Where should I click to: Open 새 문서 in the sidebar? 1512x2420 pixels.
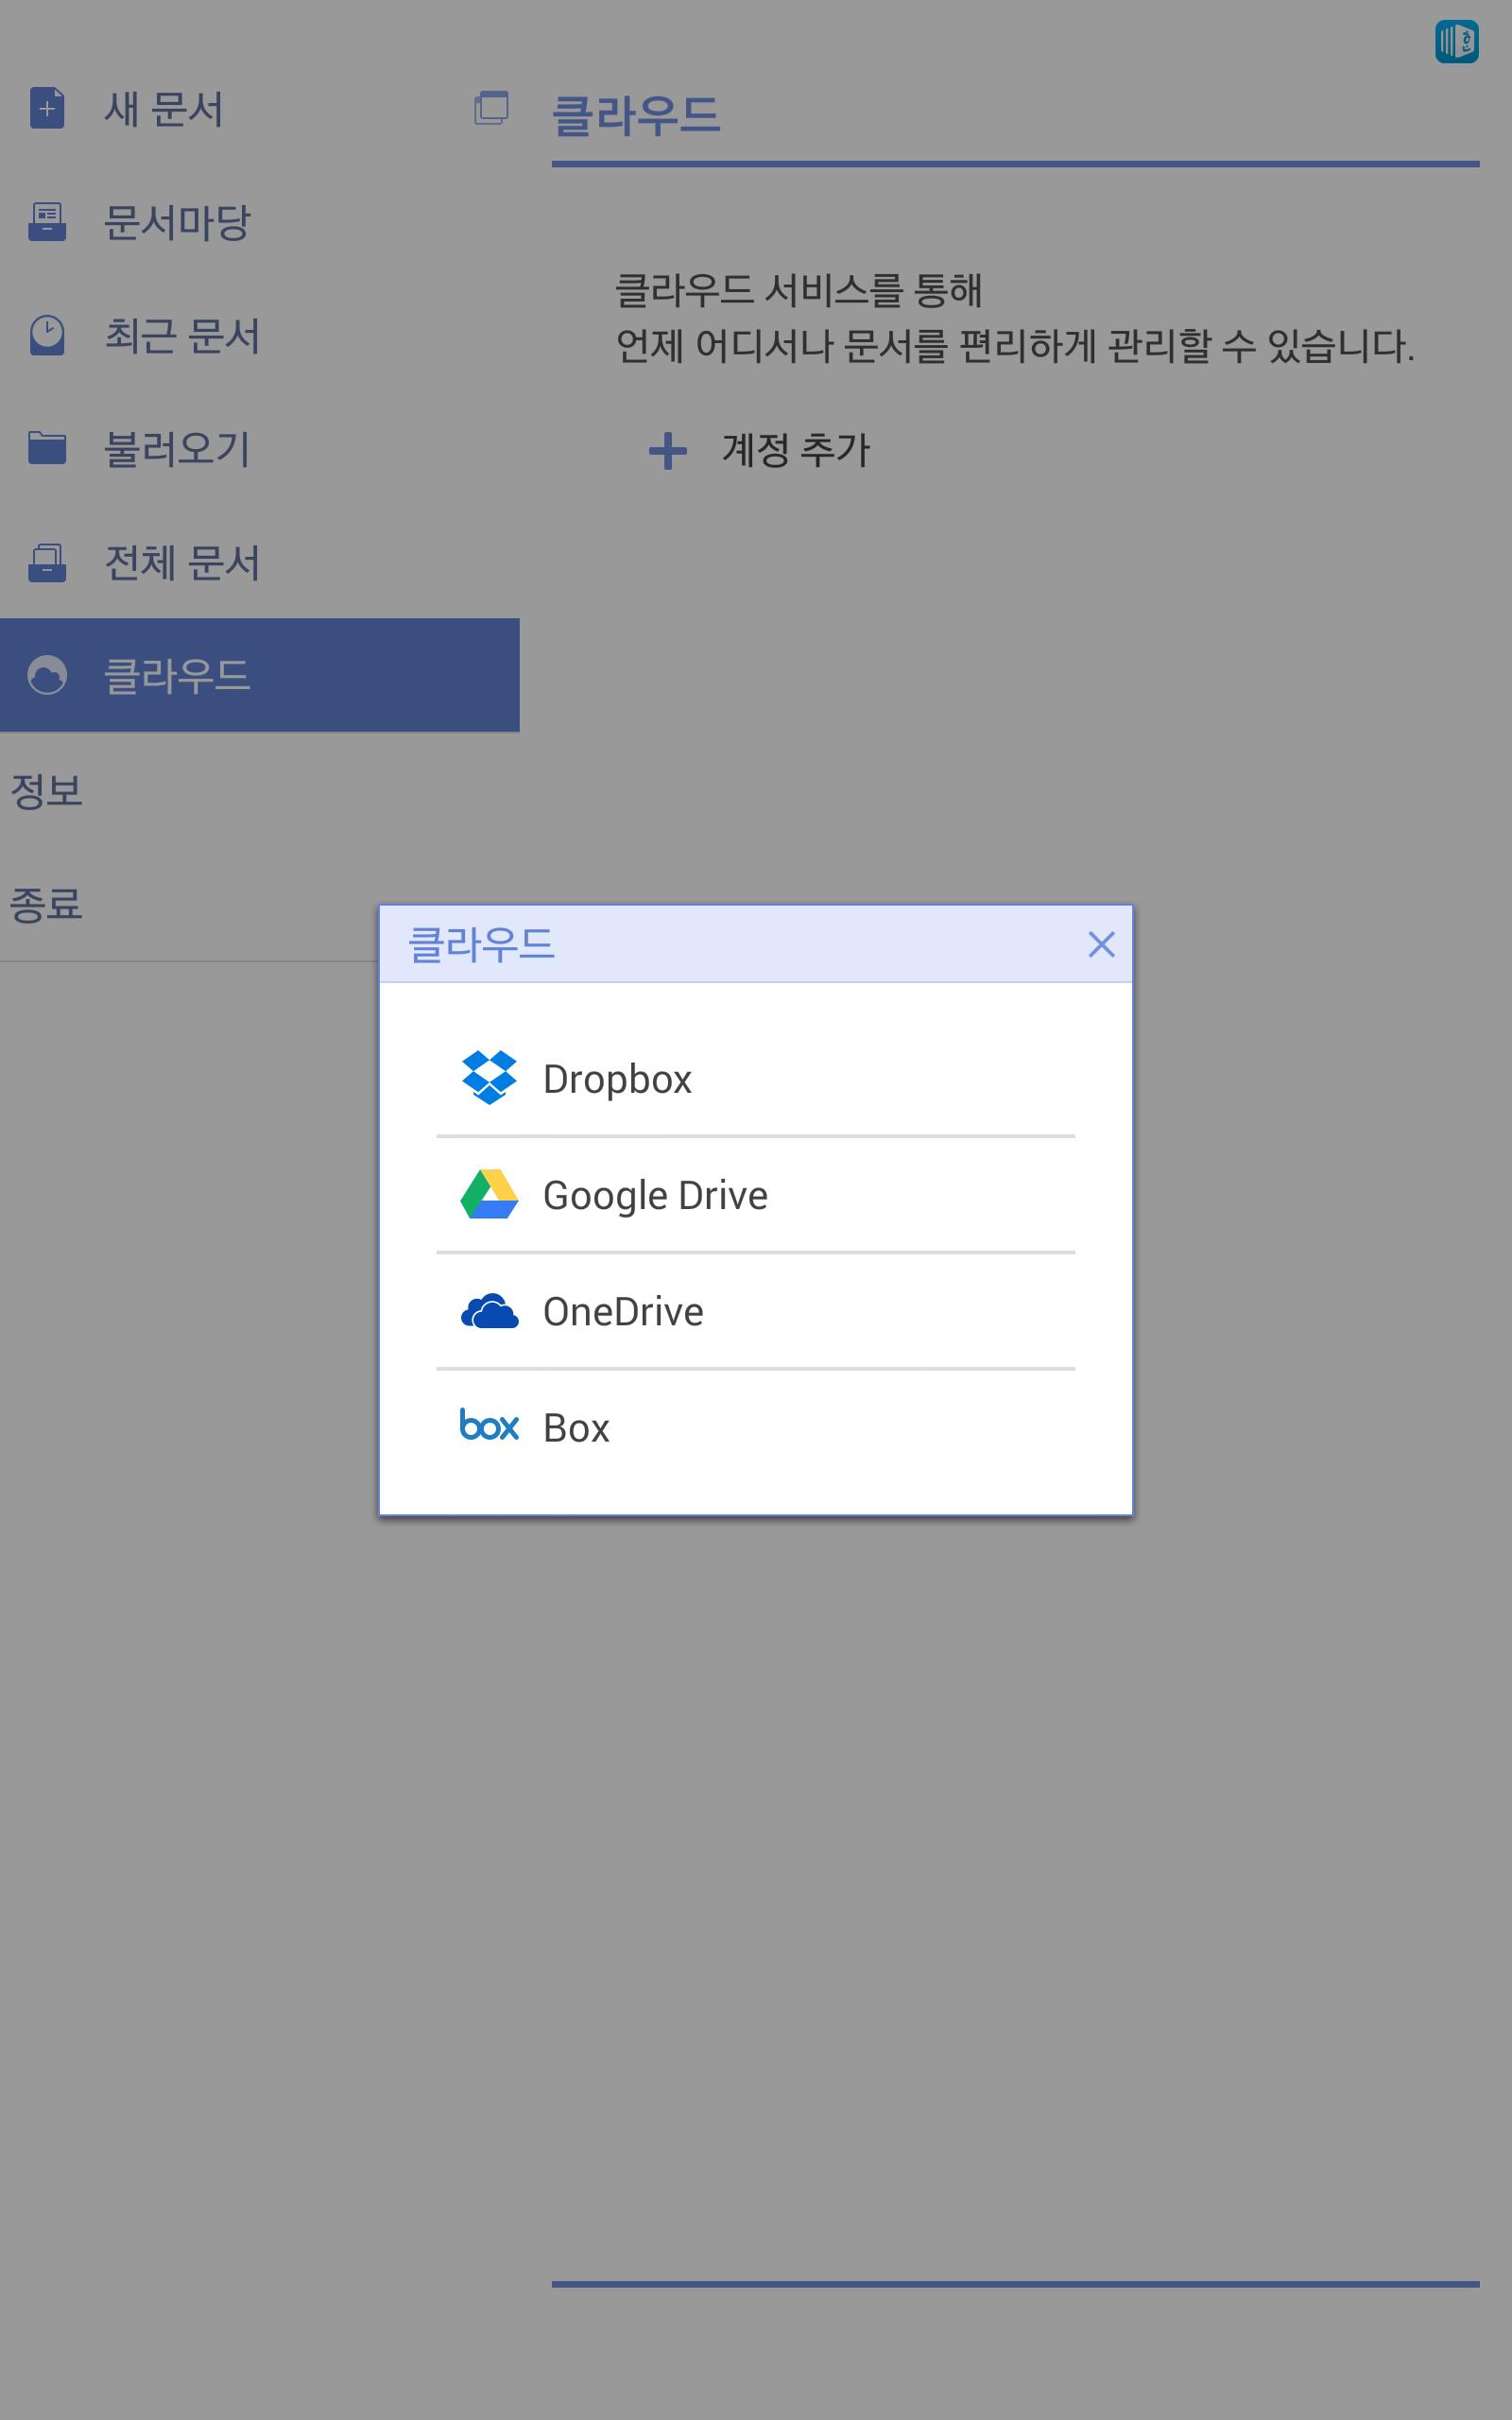260,108
